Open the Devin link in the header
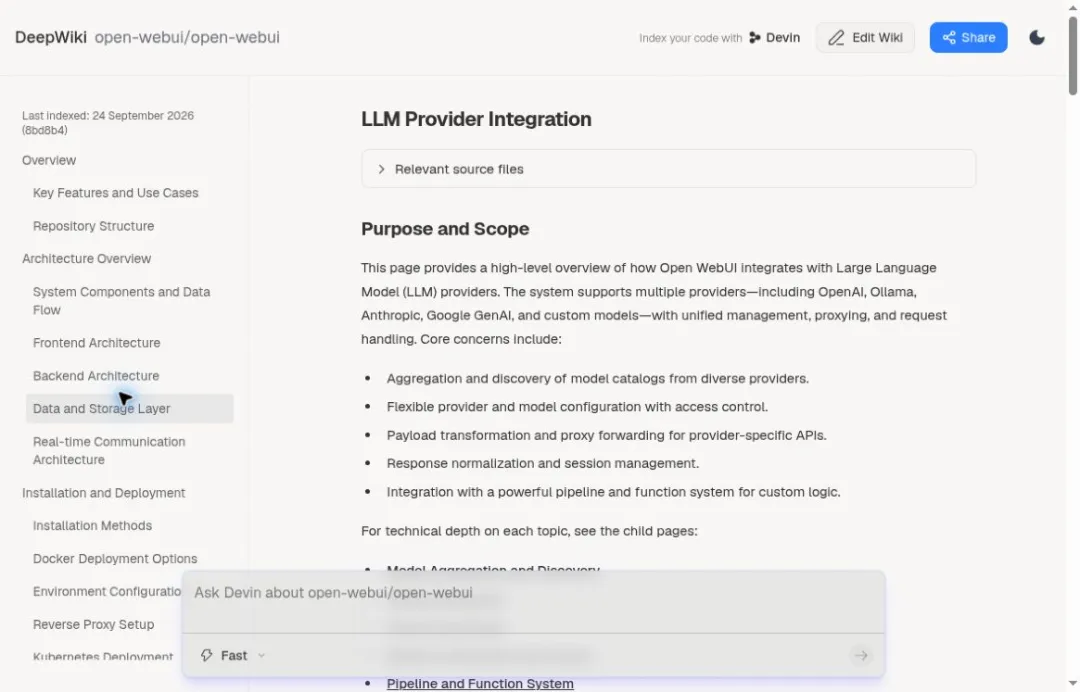The width and height of the screenshot is (1080, 692). point(774,37)
